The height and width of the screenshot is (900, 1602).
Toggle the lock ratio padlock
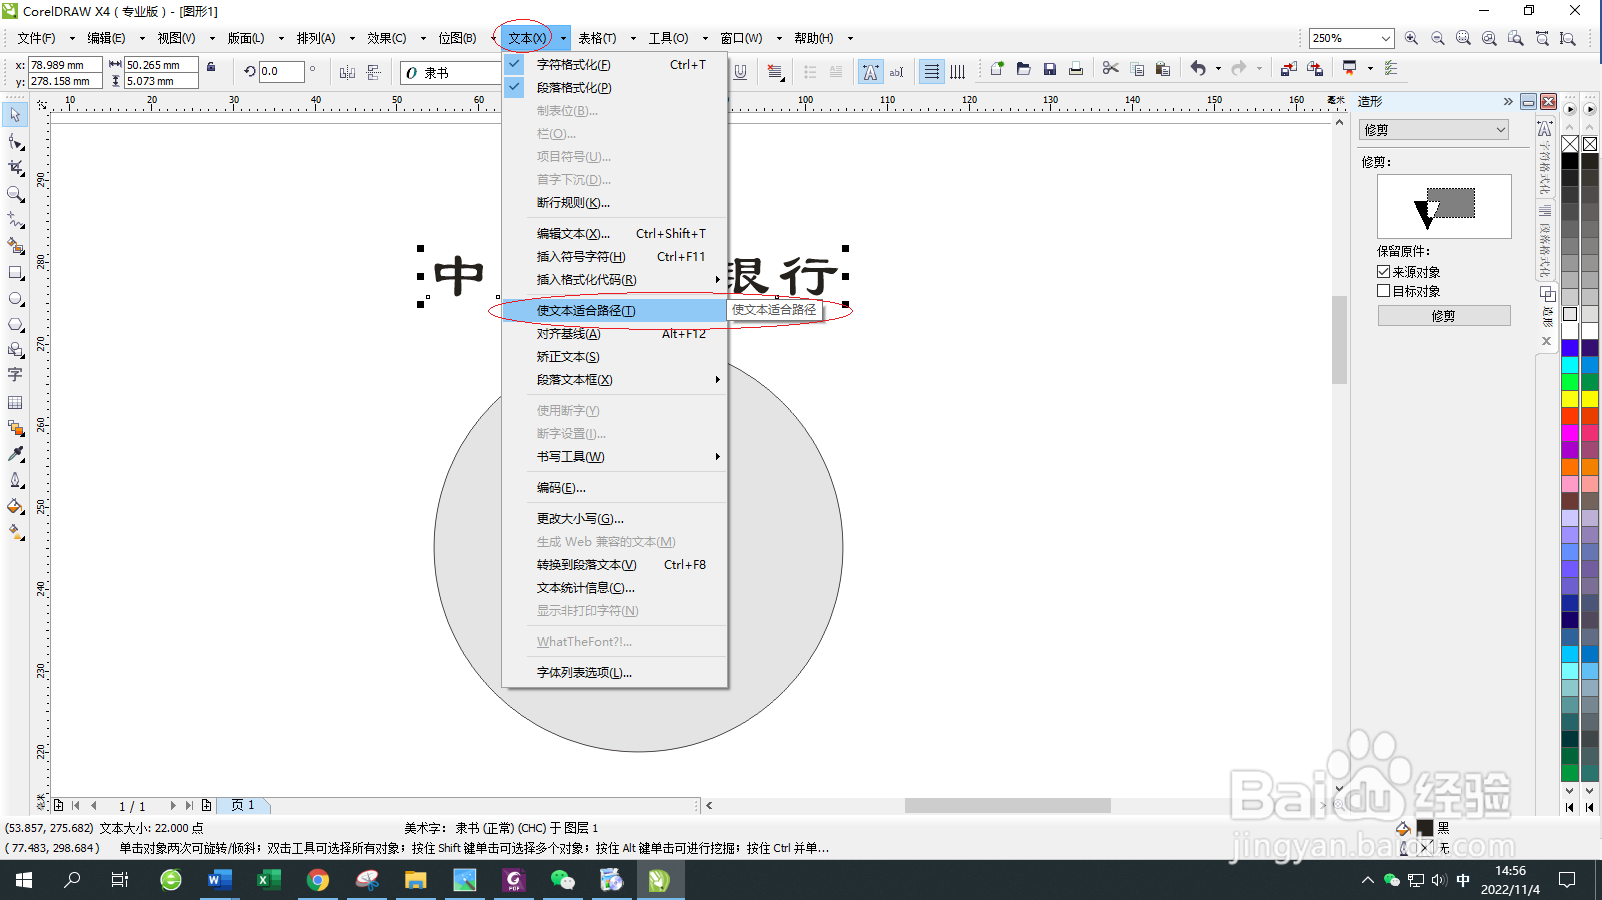(x=211, y=67)
